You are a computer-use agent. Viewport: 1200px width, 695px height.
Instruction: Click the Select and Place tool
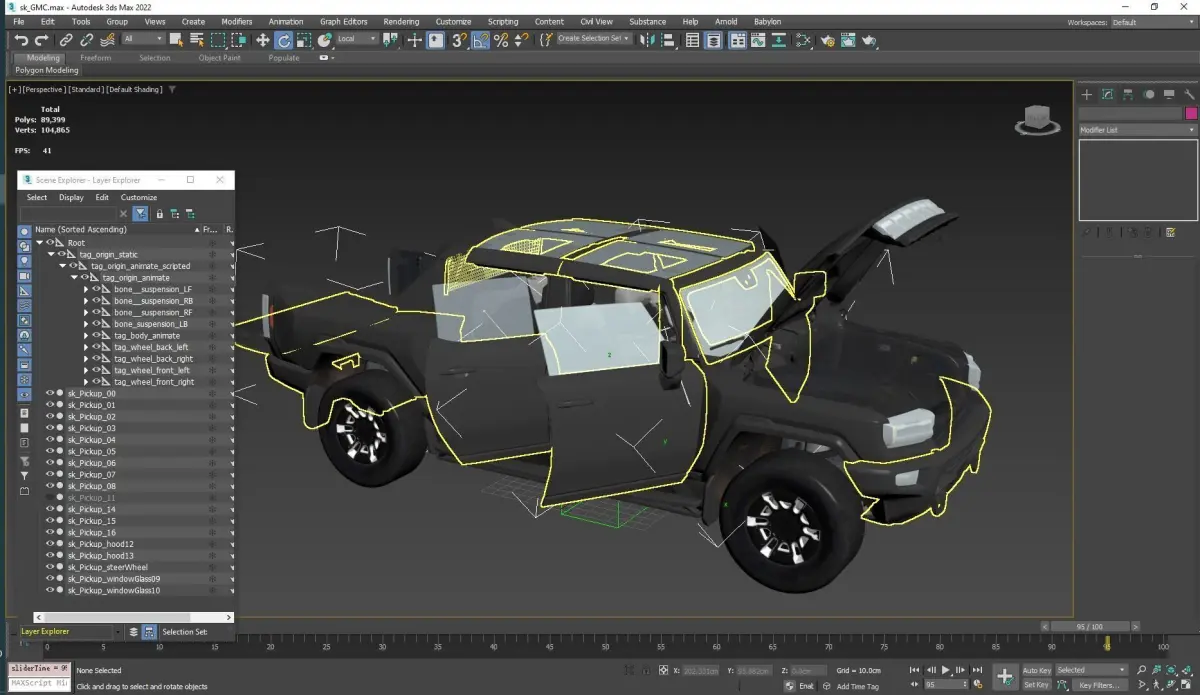[324, 40]
